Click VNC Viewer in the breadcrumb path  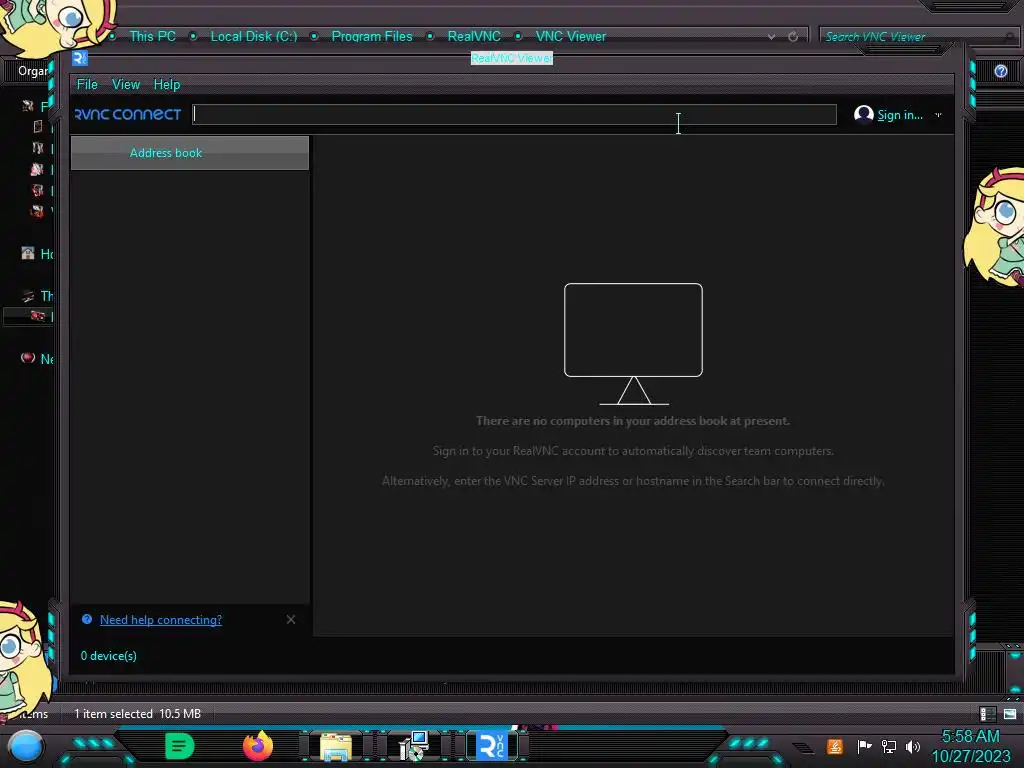570,37
